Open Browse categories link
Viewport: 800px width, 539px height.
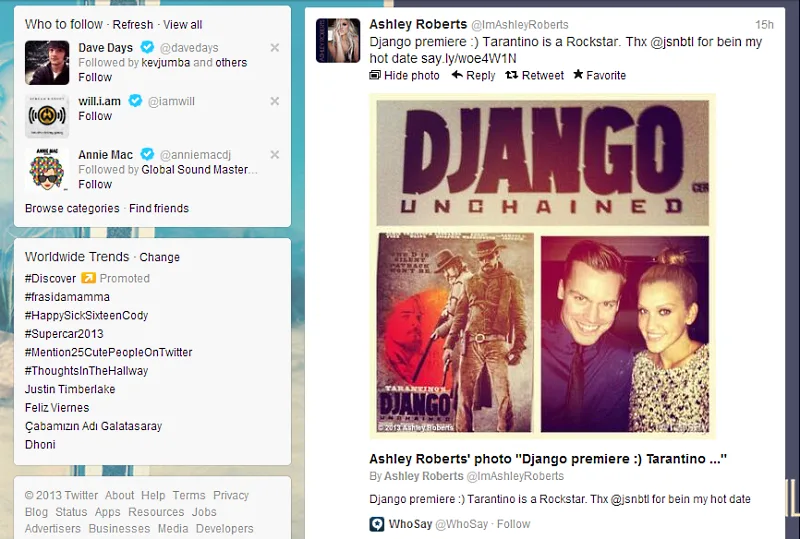point(72,208)
